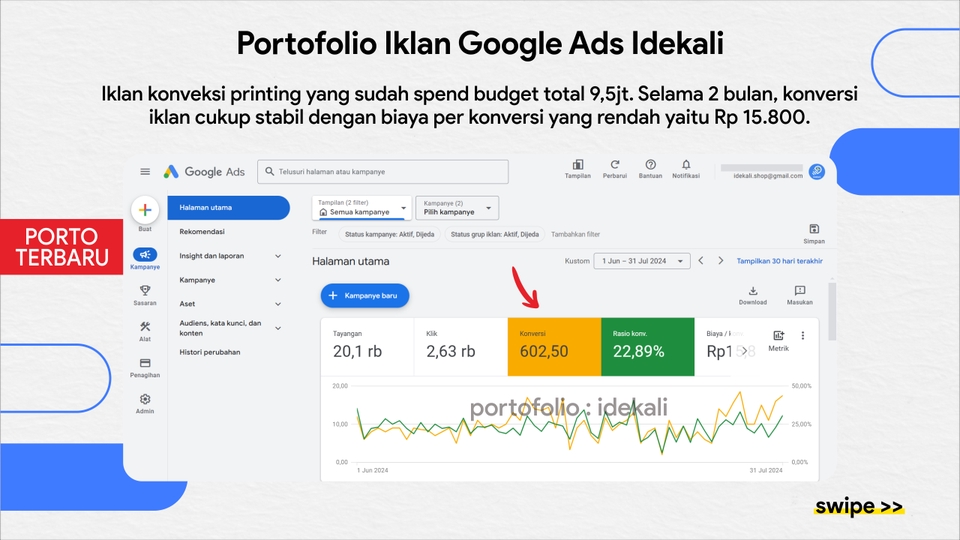Image resolution: width=960 pixels, height=540 pixels.
Task: Go to next date range arrow
Action: [x=721, y=261]
